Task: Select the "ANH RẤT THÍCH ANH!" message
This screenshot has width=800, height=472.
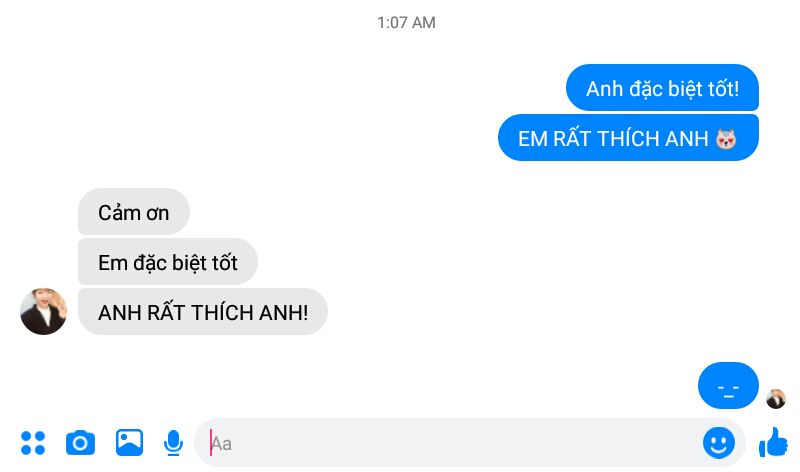Action: (x=203, y=311)
